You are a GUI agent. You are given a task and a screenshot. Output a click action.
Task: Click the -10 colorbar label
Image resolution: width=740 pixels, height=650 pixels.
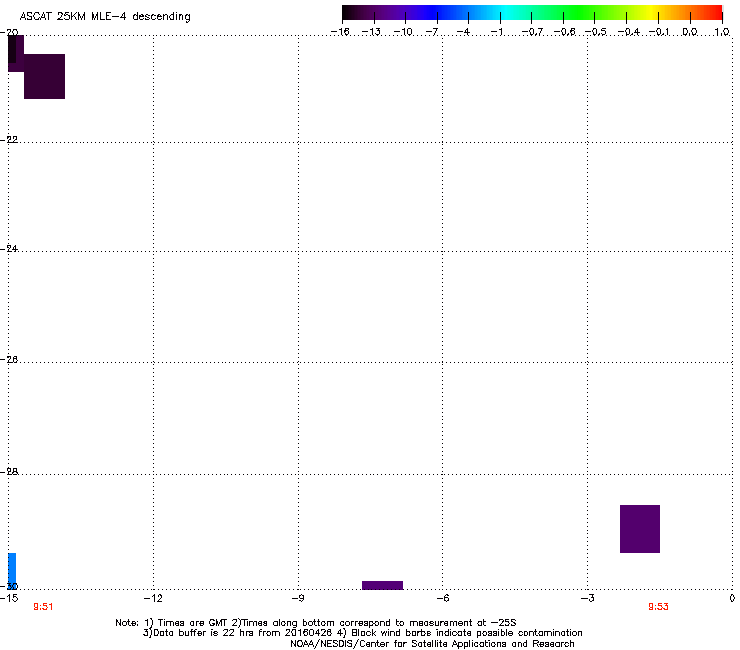click(x=403, y=32)
